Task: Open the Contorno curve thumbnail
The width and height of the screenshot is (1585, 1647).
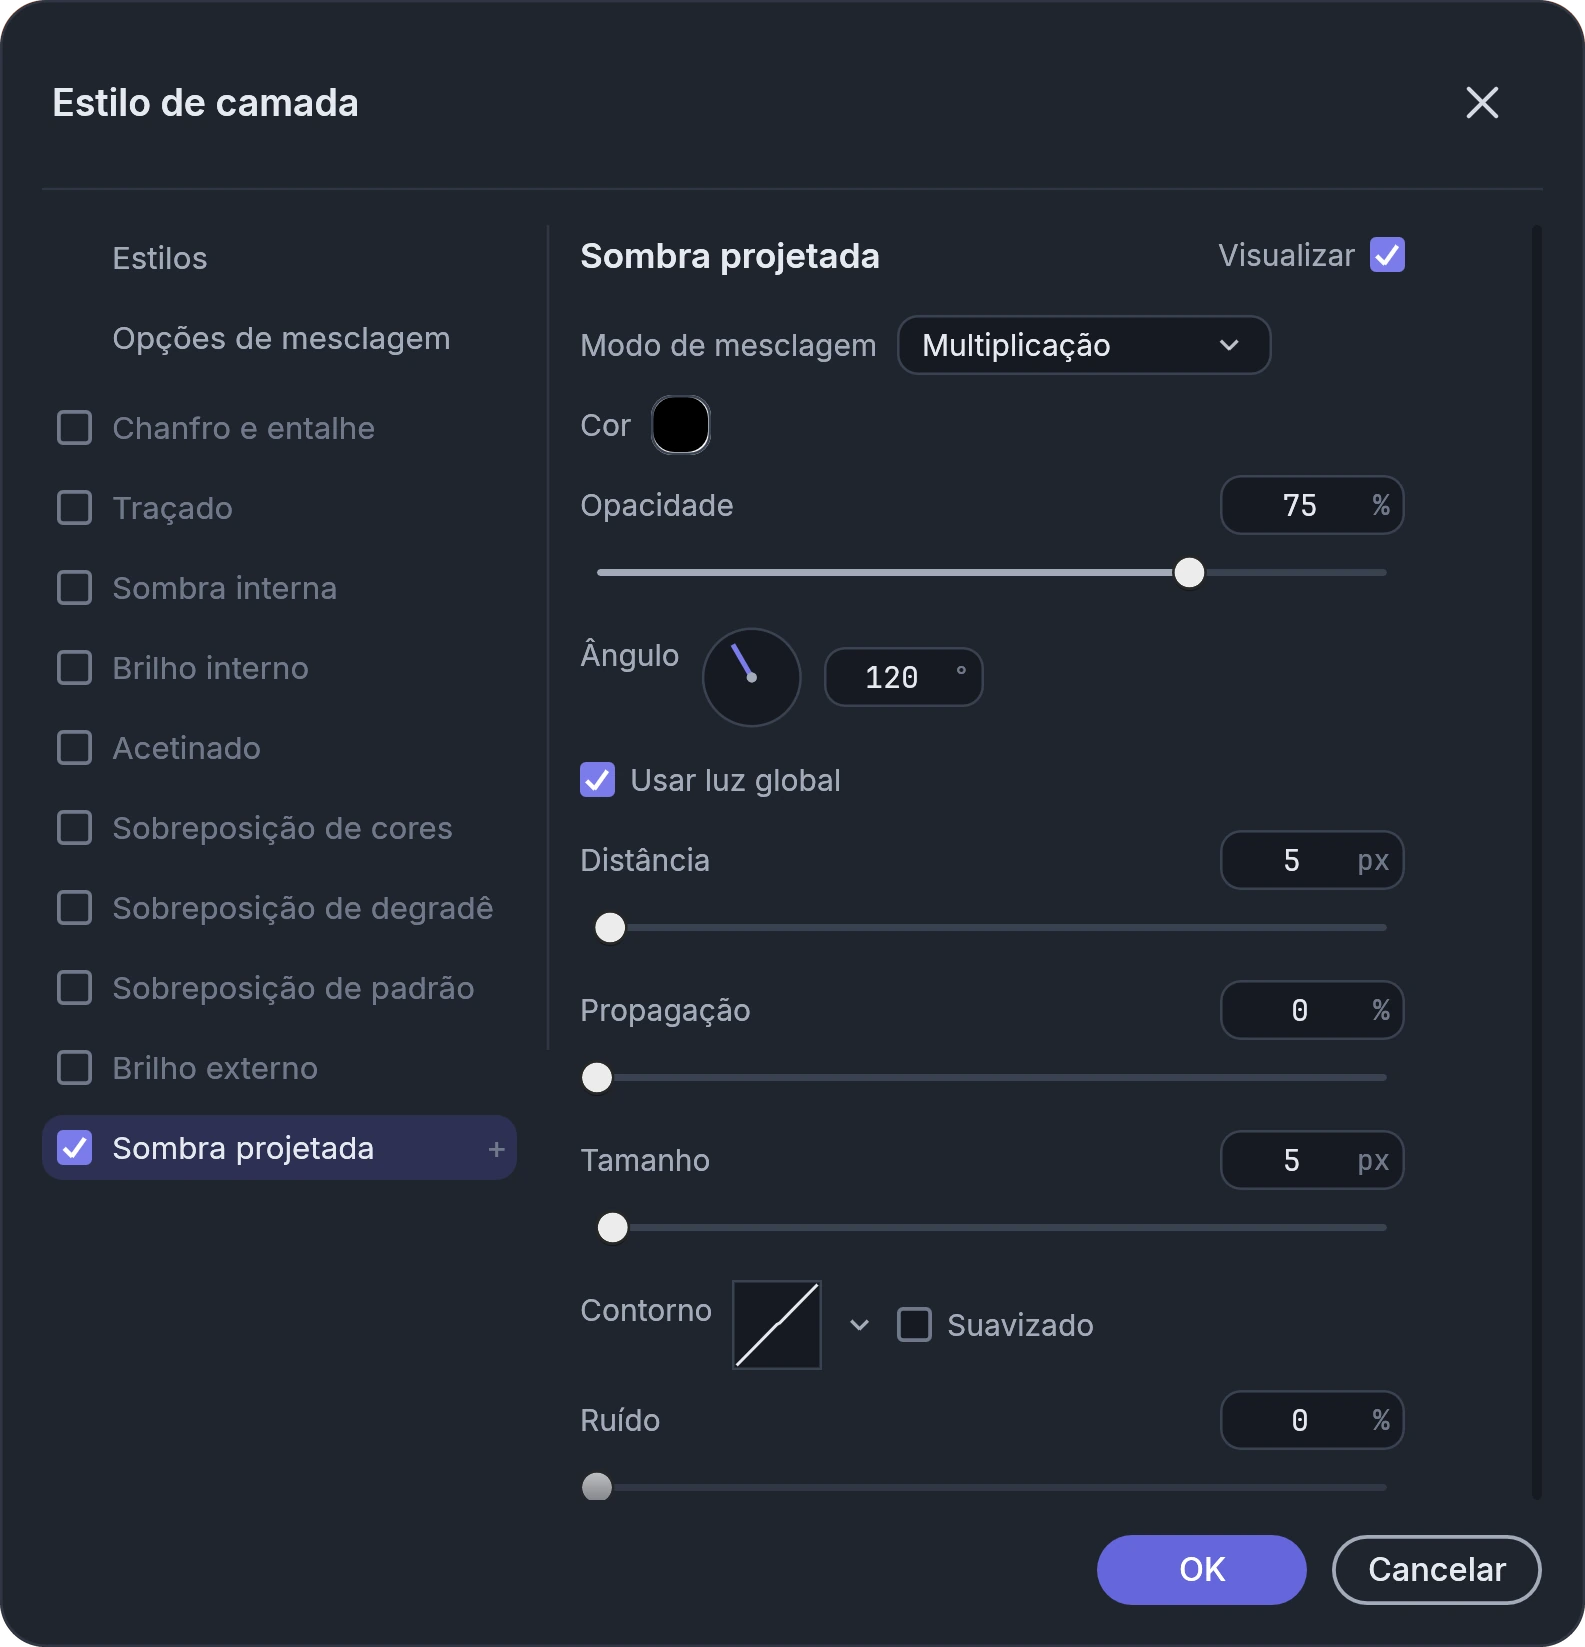Action: [777, 1325]
